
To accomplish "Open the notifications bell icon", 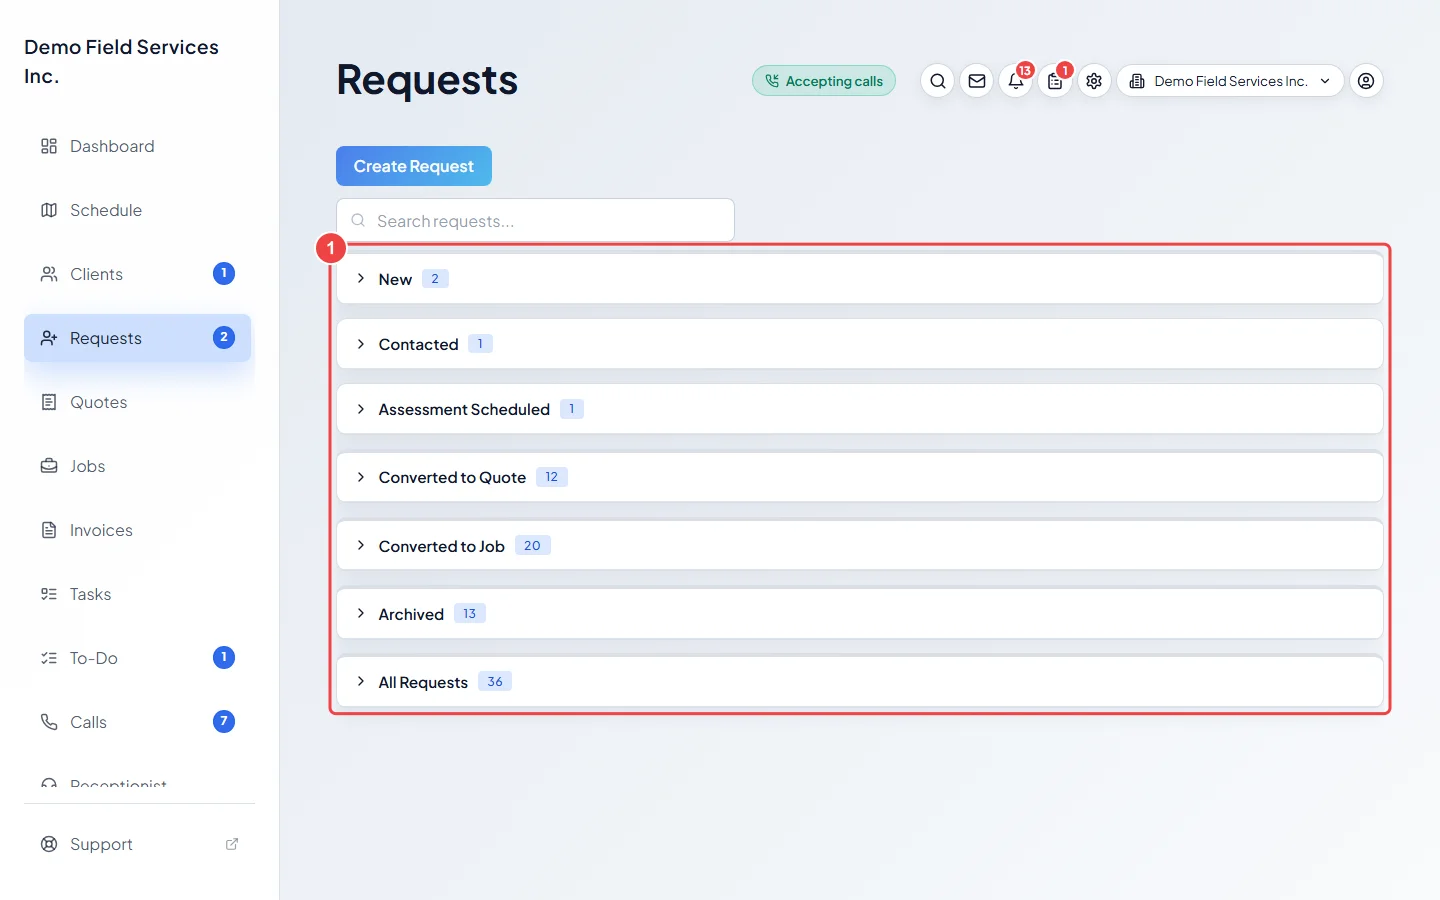I will [1016, 81].
